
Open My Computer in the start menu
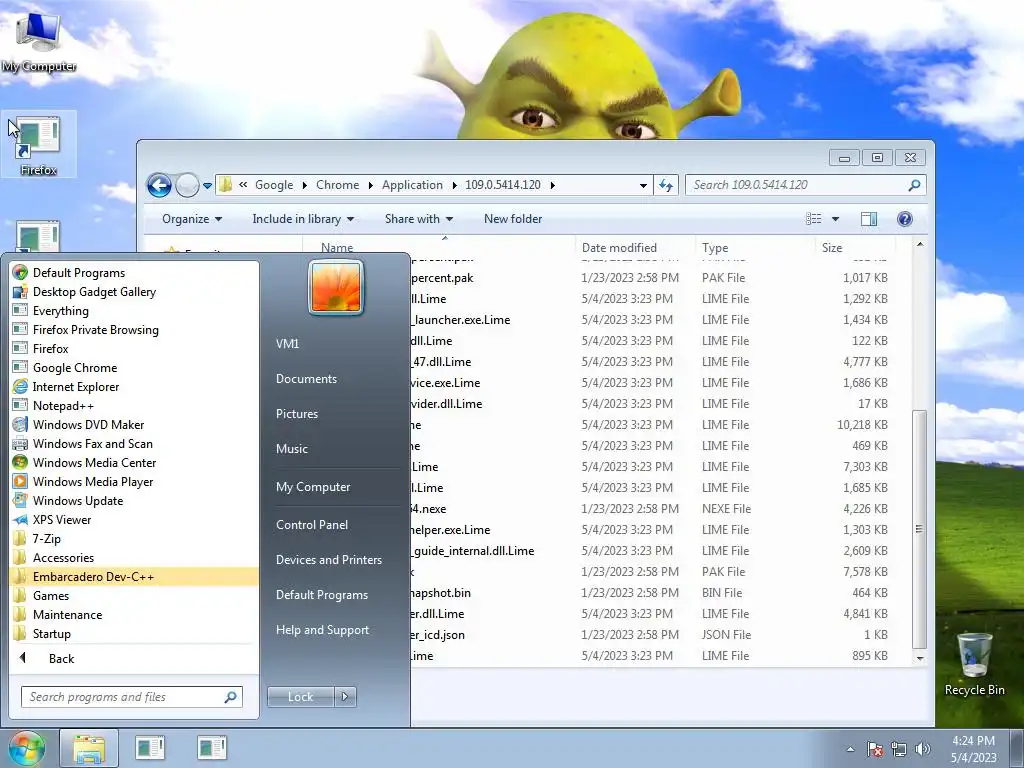[313, 487]
